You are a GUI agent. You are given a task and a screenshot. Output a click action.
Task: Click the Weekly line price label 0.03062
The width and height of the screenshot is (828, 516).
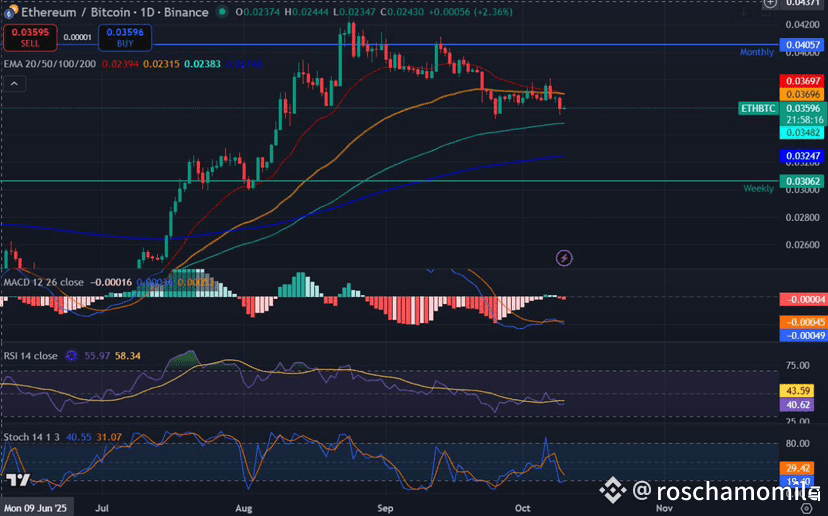point(803,181)
